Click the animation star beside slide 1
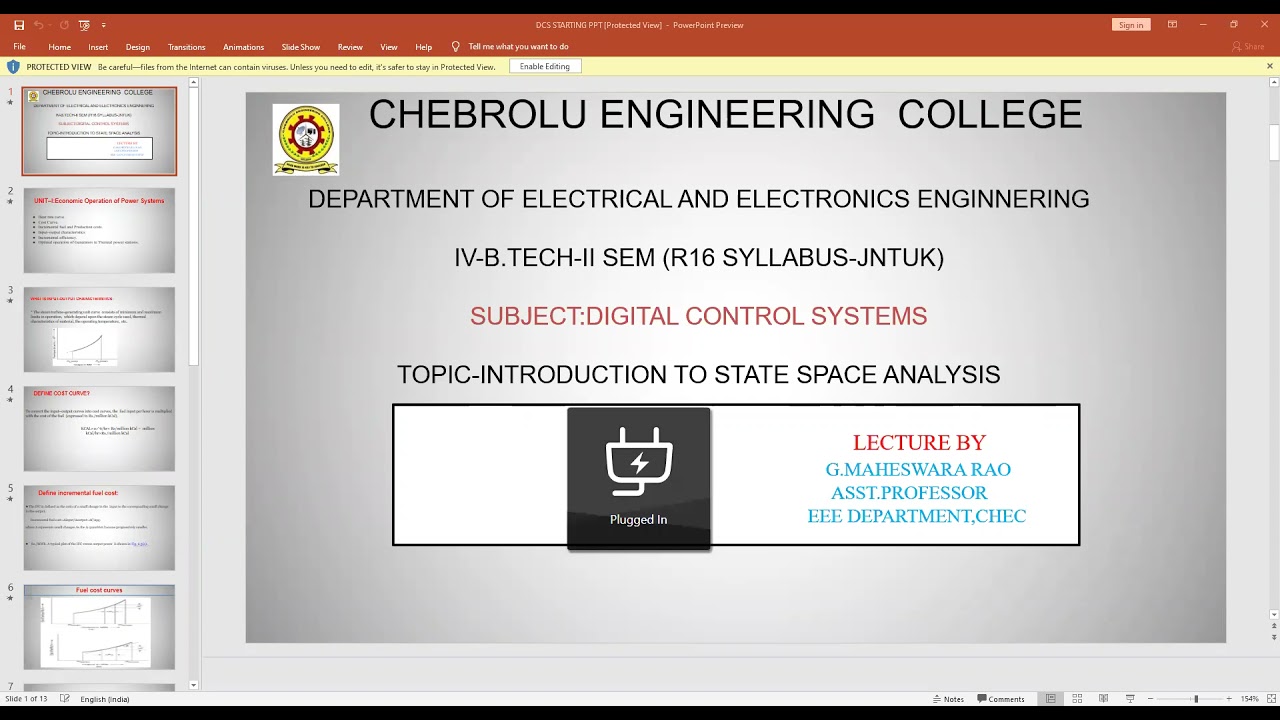This screenshot has width=1280, height=720. [10, 103]
